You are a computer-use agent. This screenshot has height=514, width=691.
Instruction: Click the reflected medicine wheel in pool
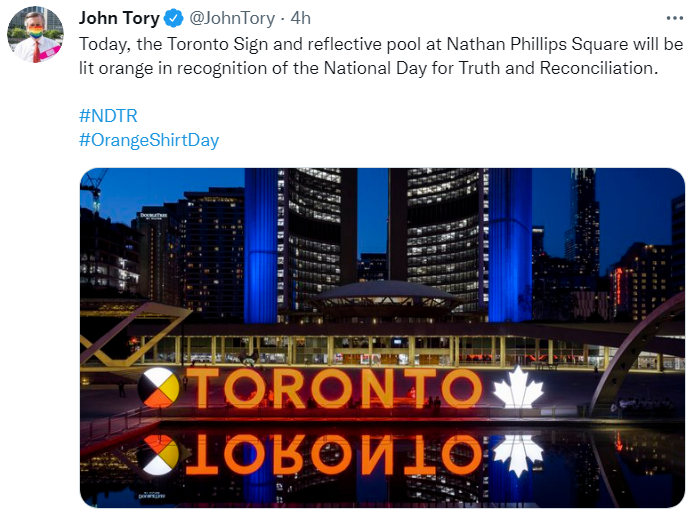click(x=159, y=455)
